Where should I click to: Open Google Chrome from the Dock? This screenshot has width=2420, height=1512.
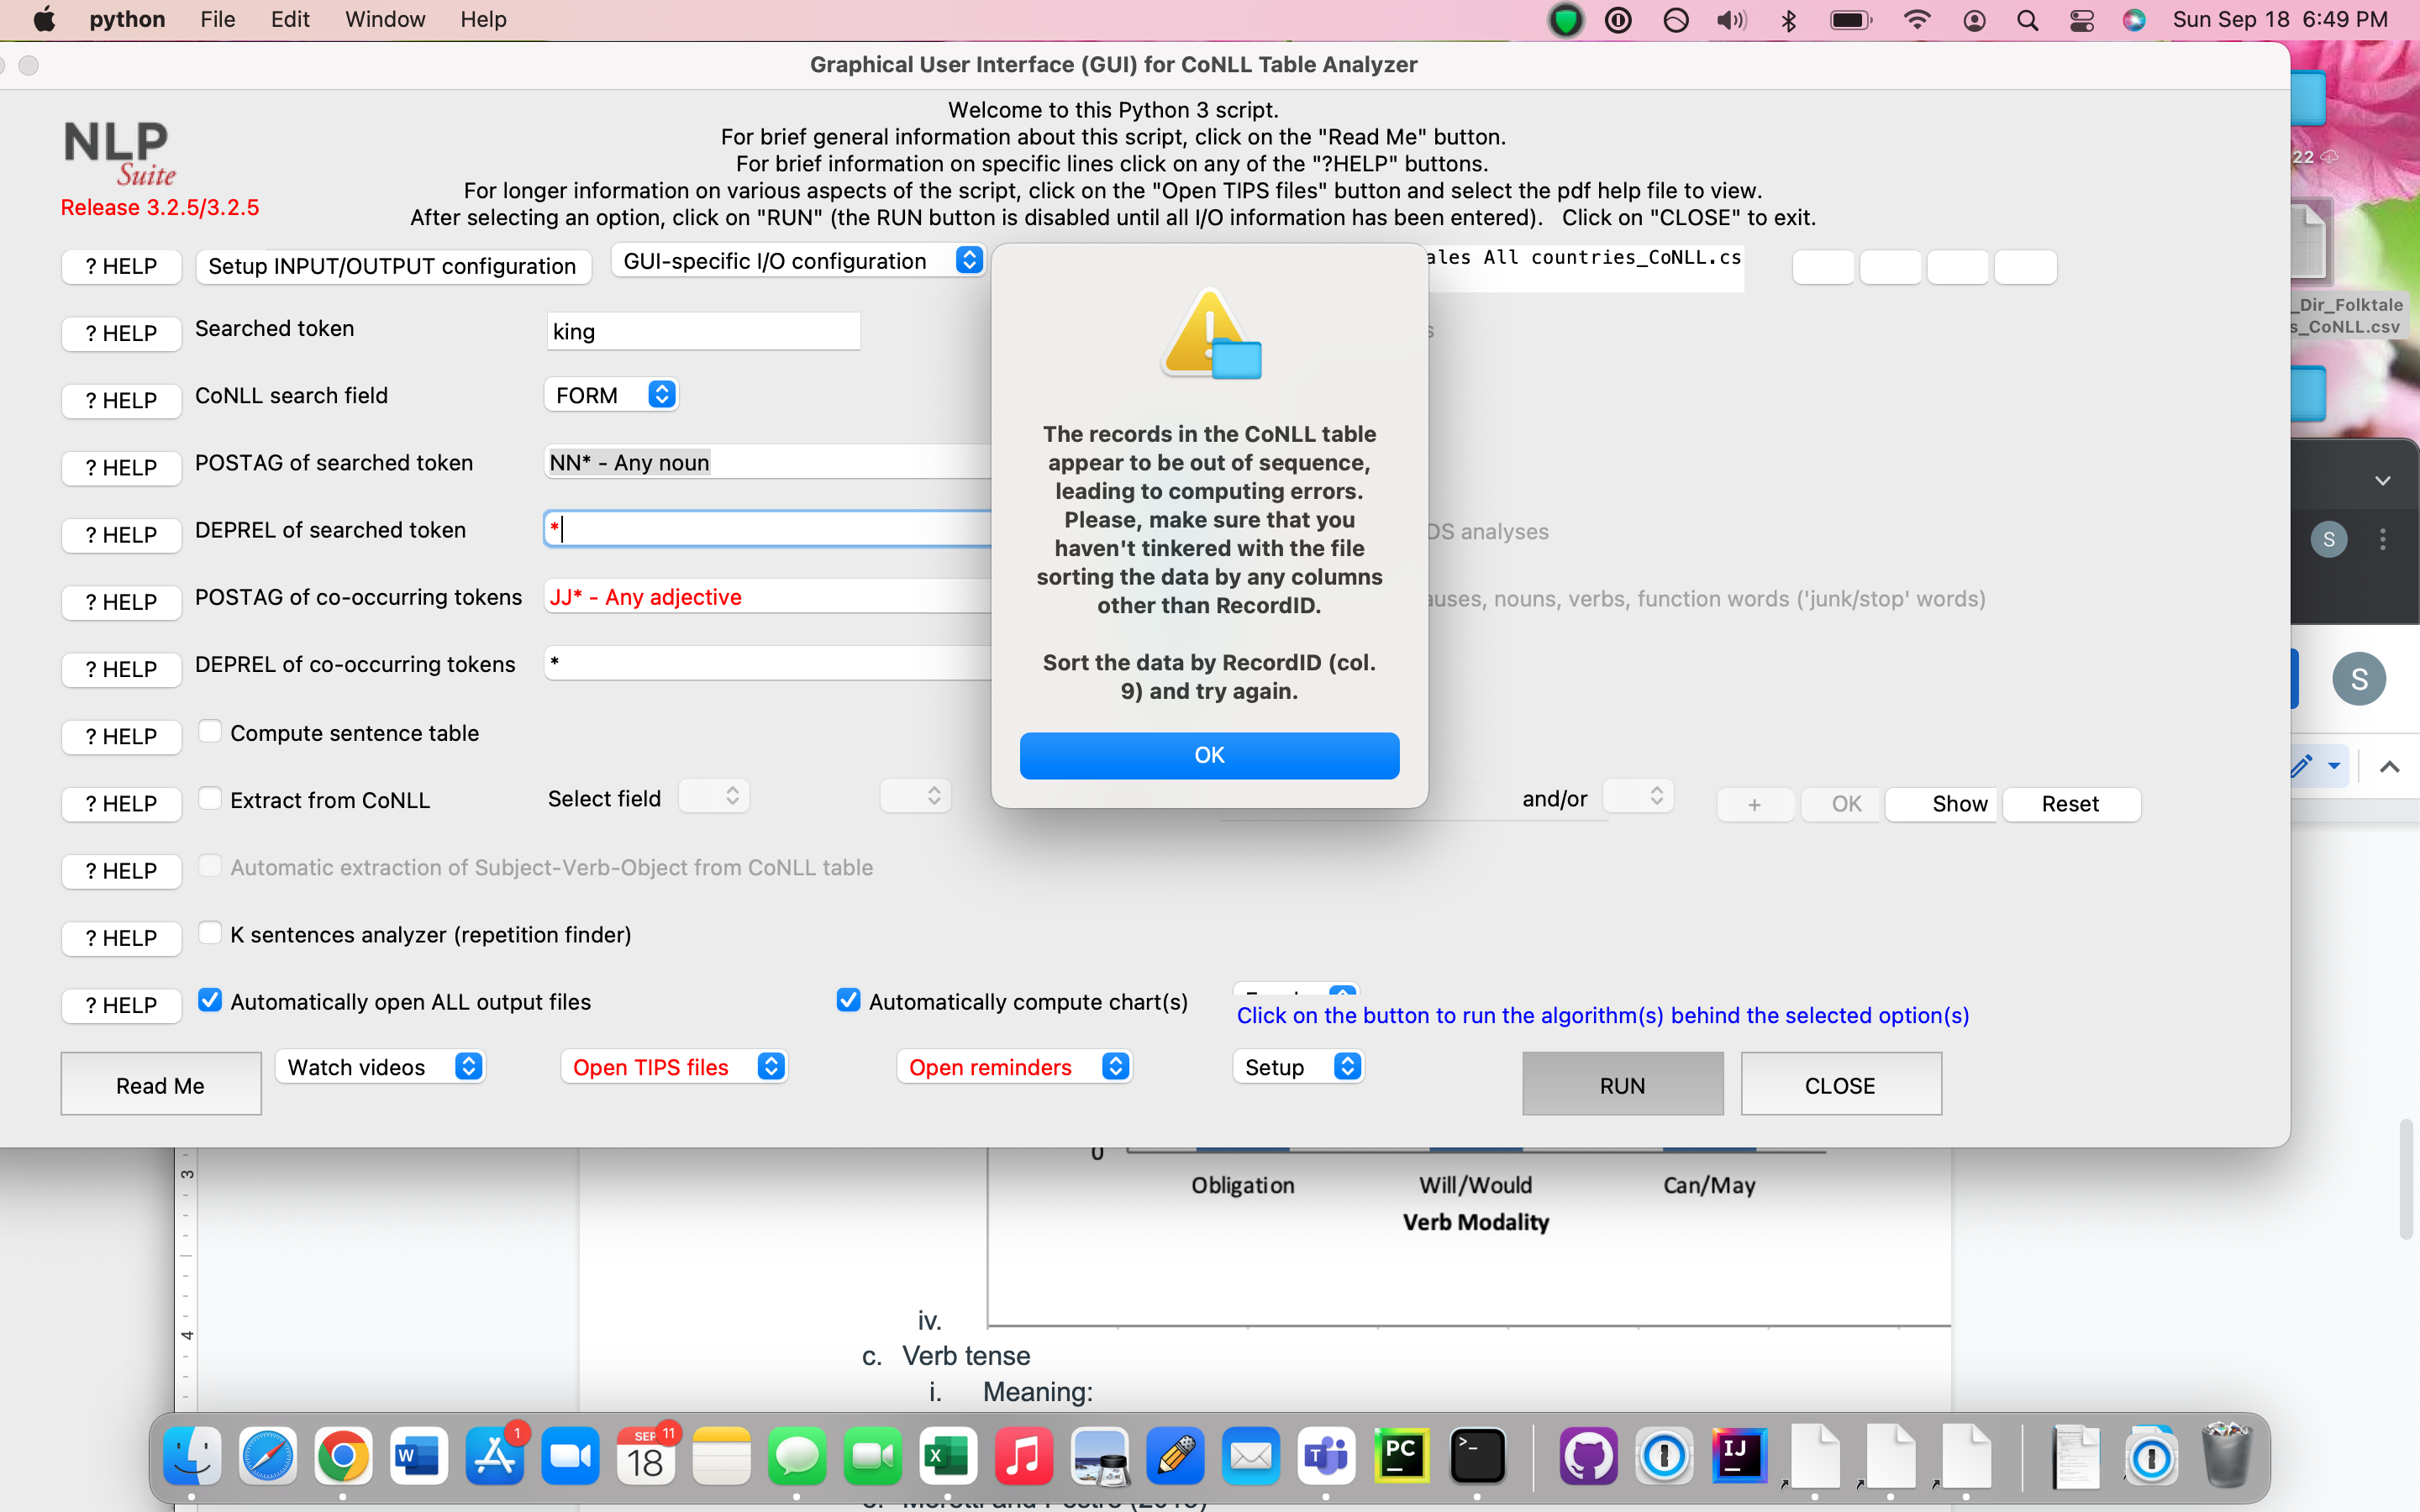343,1456
